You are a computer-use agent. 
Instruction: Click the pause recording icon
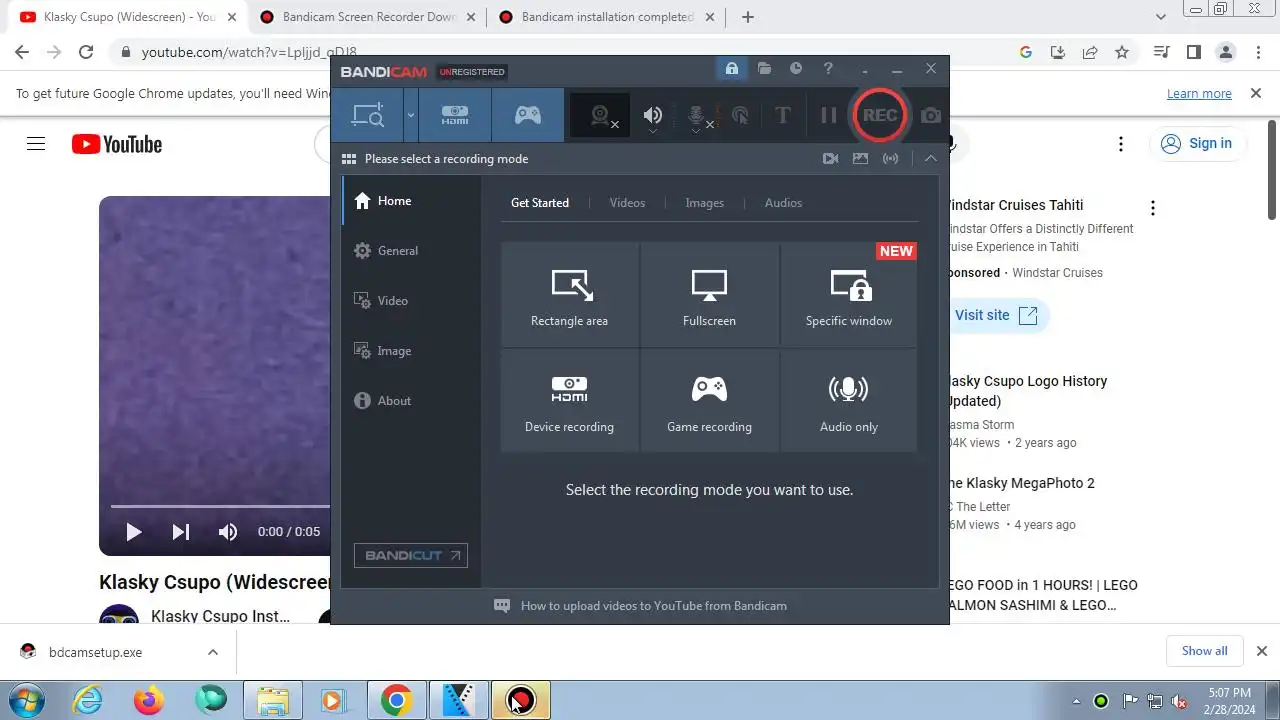click(x=828, y=116)
